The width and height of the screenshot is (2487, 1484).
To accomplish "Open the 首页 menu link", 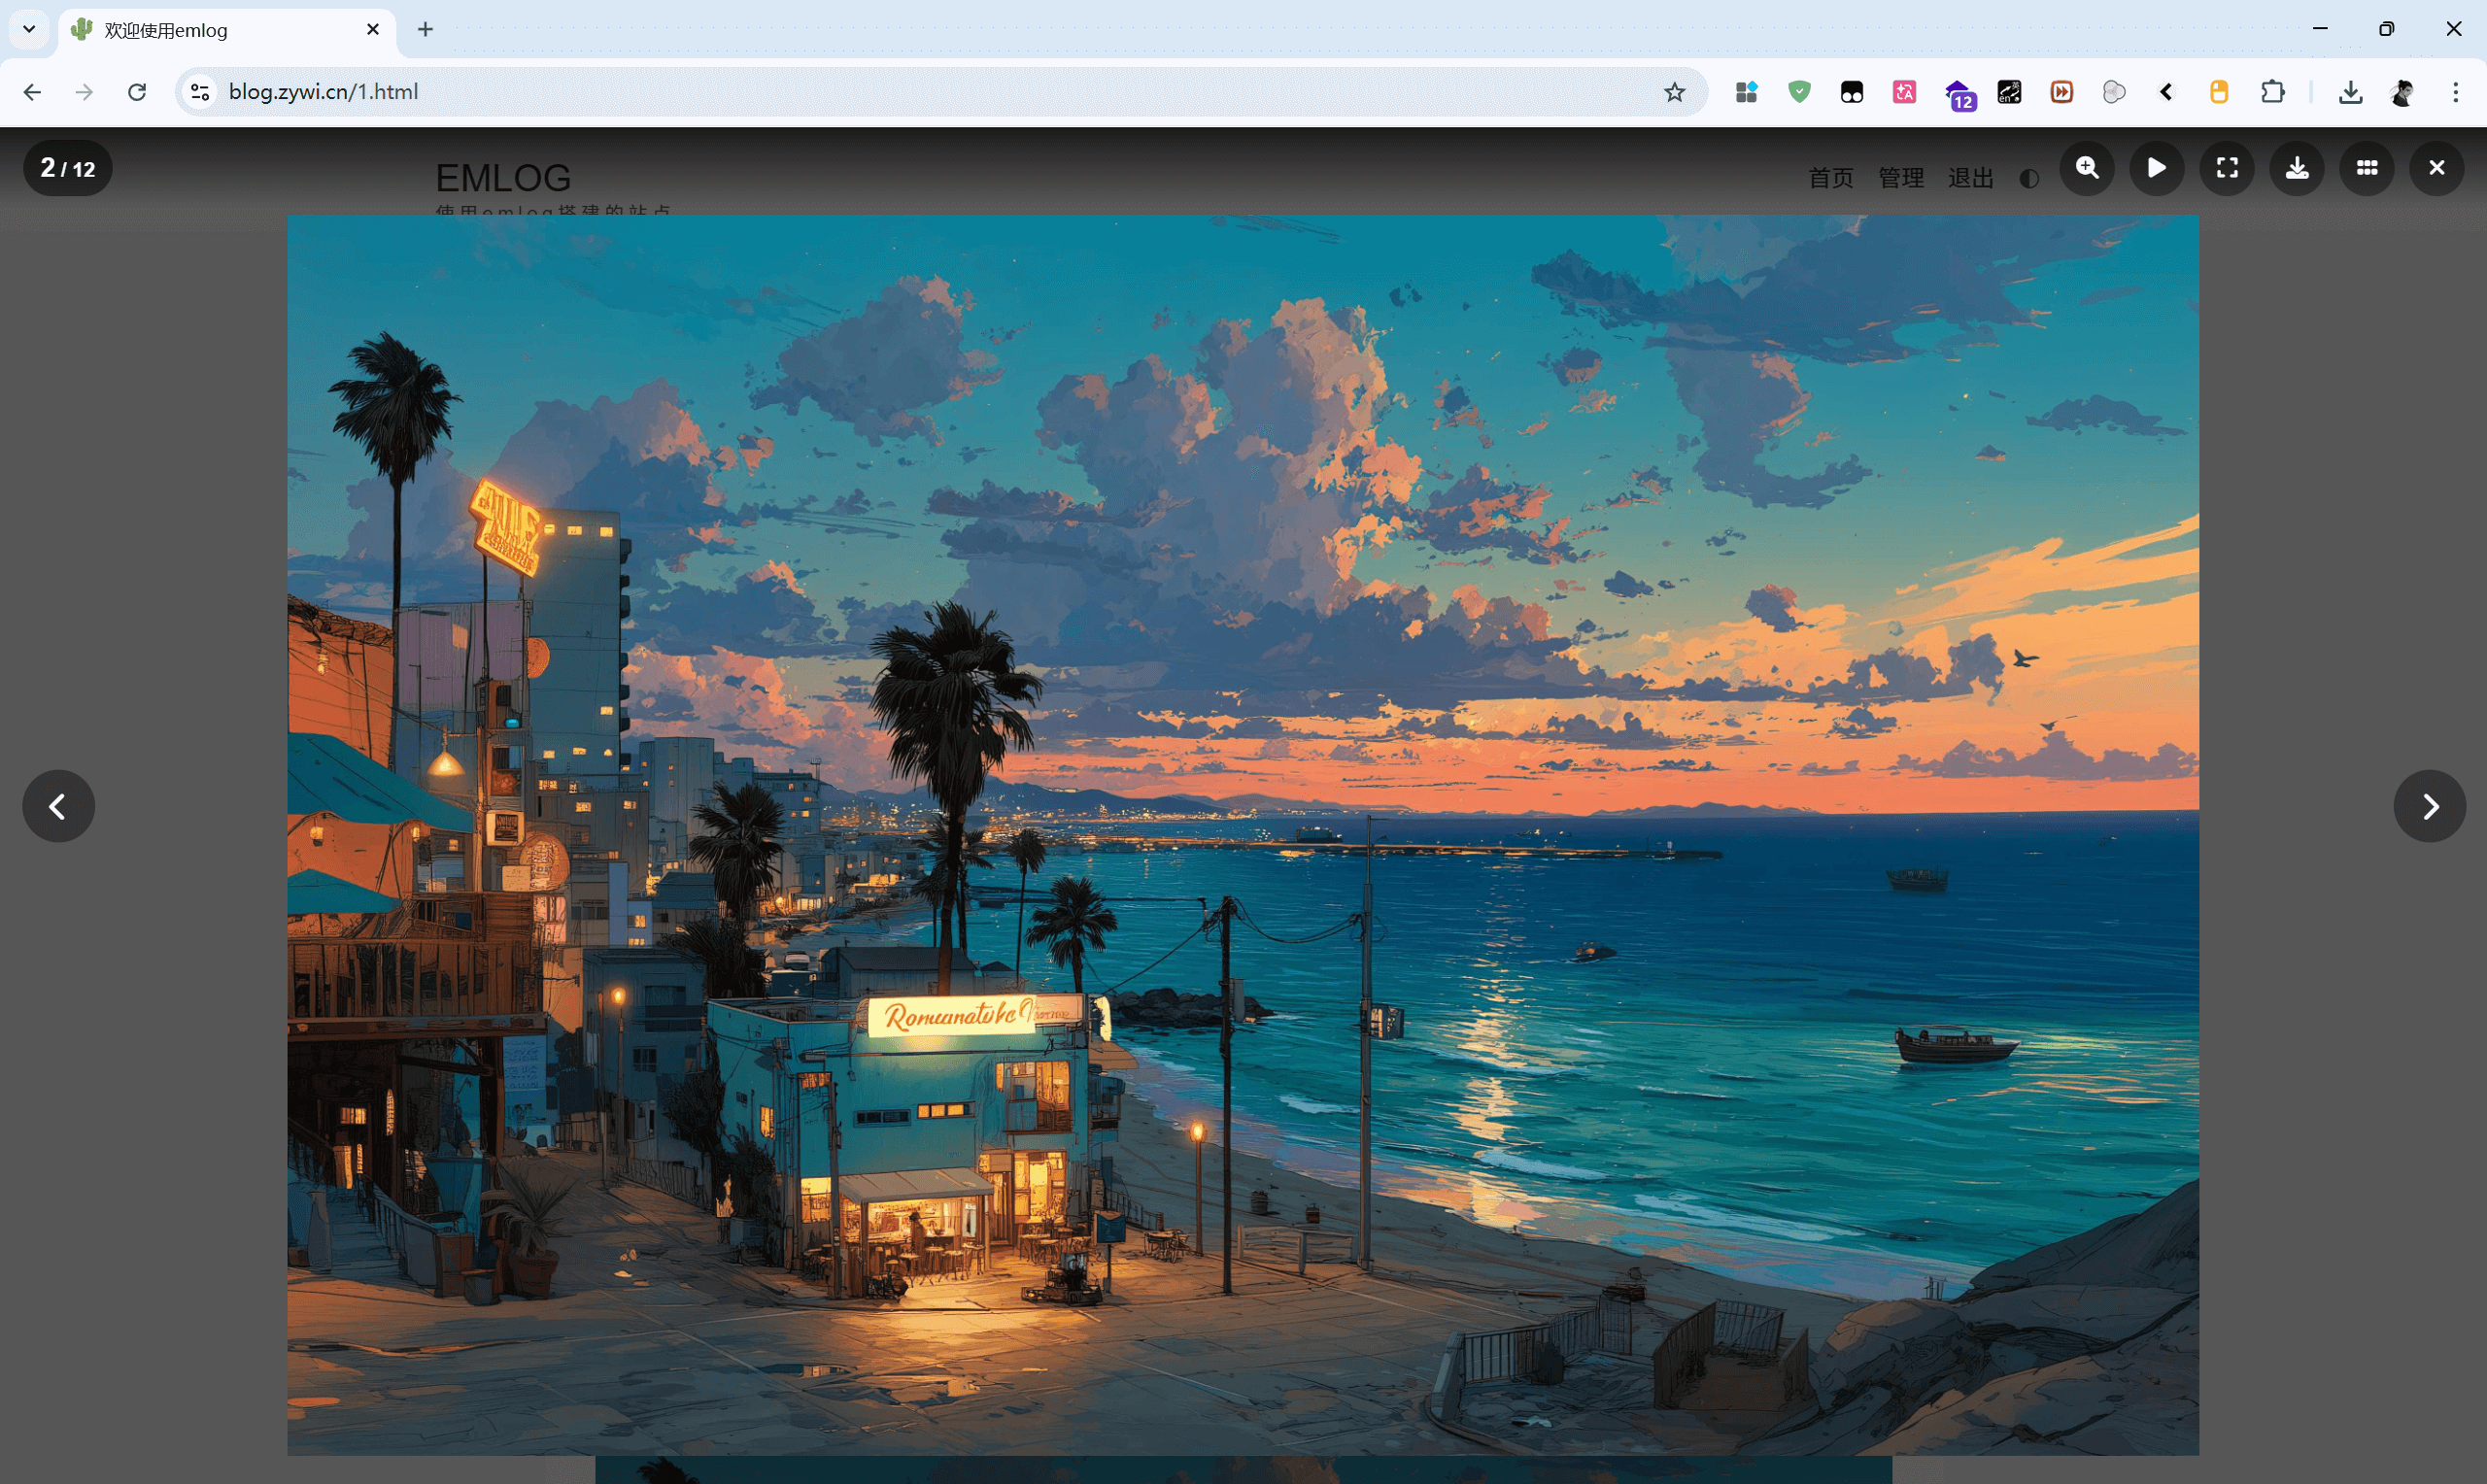I will tap(1831, 178).
